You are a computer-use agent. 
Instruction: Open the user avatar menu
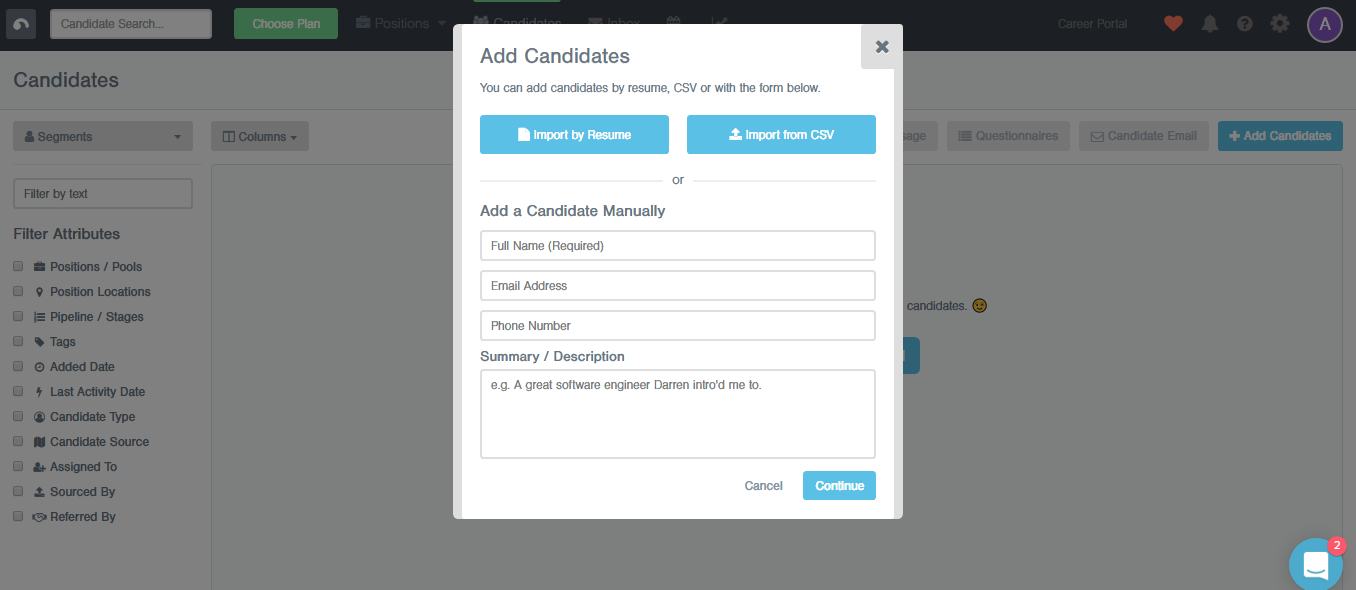coord(1324,24)
